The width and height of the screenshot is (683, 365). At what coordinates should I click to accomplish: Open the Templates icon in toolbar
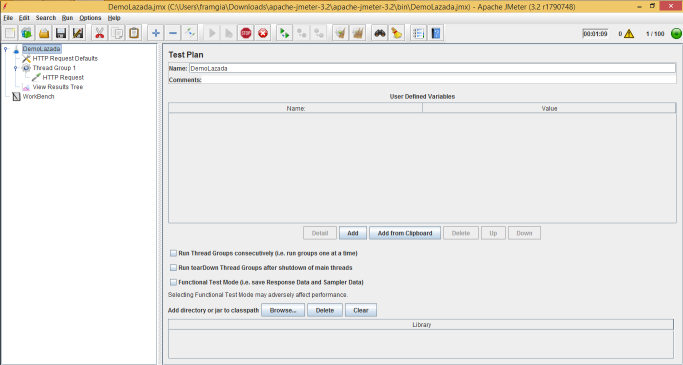pos(27,33)
